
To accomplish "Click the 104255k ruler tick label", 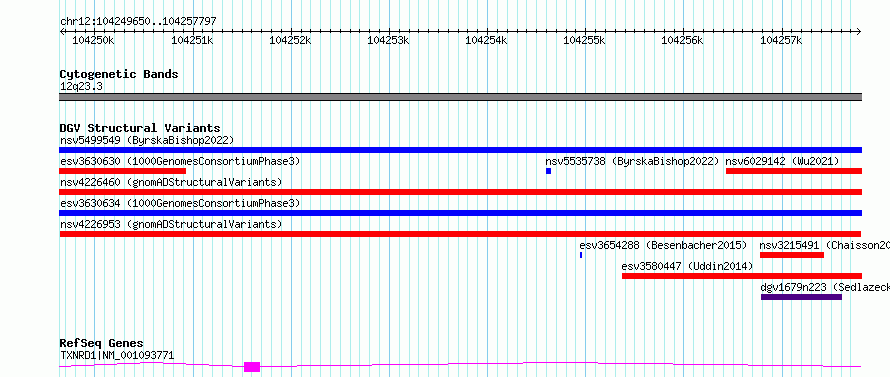I will 585,40.
